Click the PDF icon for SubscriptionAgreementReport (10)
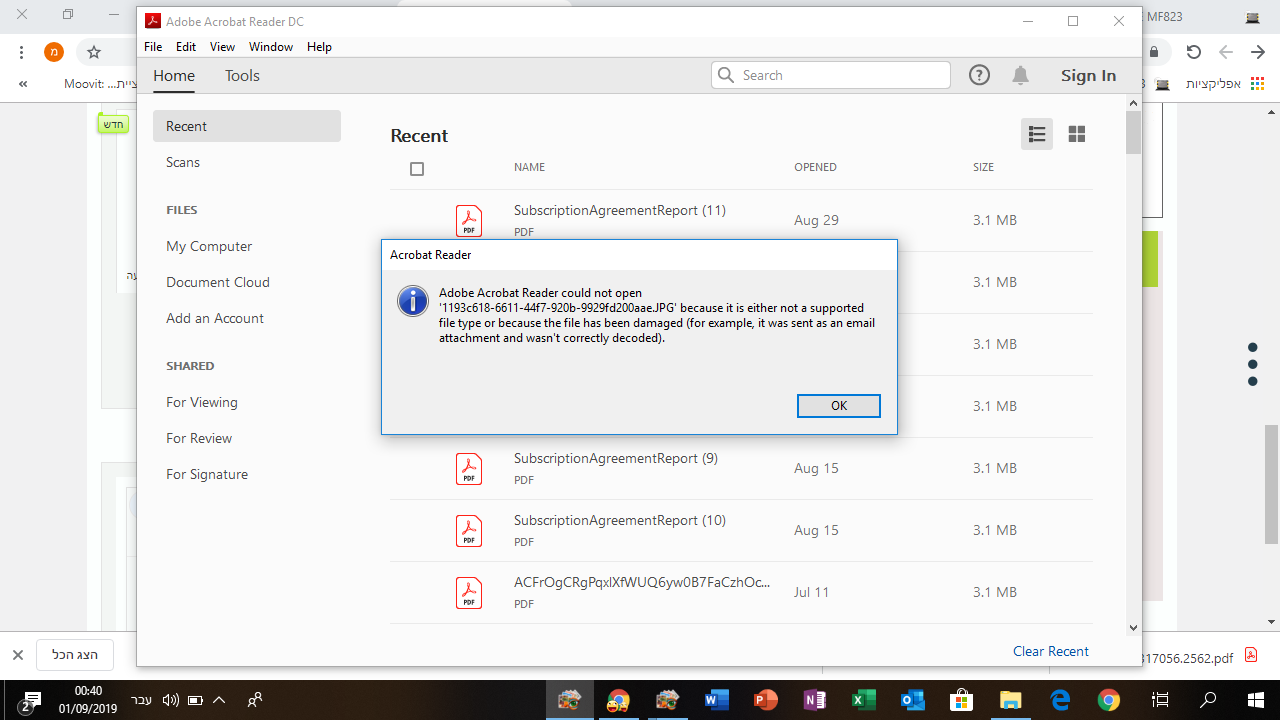1280x720 pixels. [469, 531]
